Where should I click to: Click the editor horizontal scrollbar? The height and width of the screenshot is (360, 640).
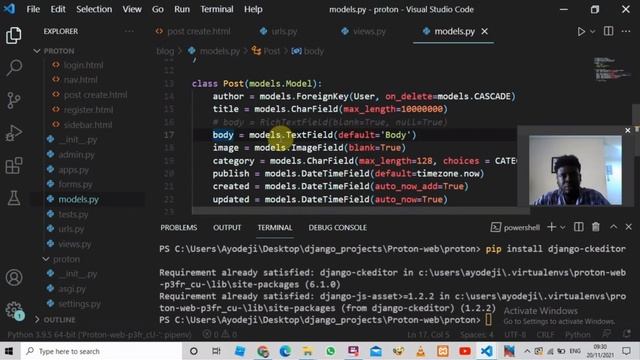tap(361, 211)
